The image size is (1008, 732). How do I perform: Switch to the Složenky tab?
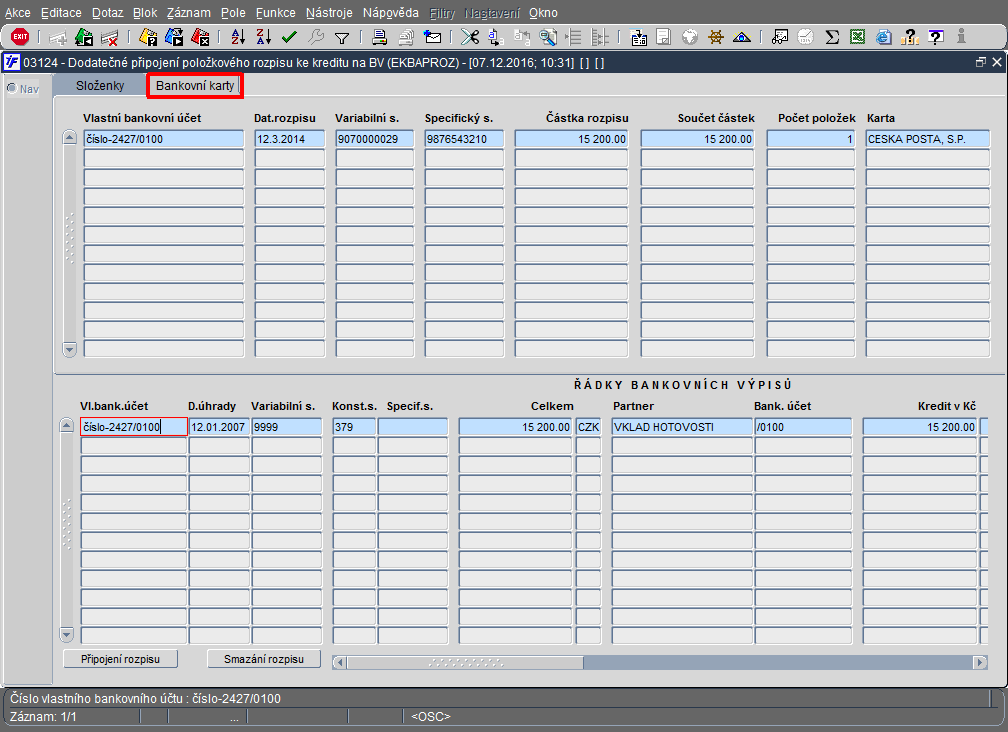point(100,86)
